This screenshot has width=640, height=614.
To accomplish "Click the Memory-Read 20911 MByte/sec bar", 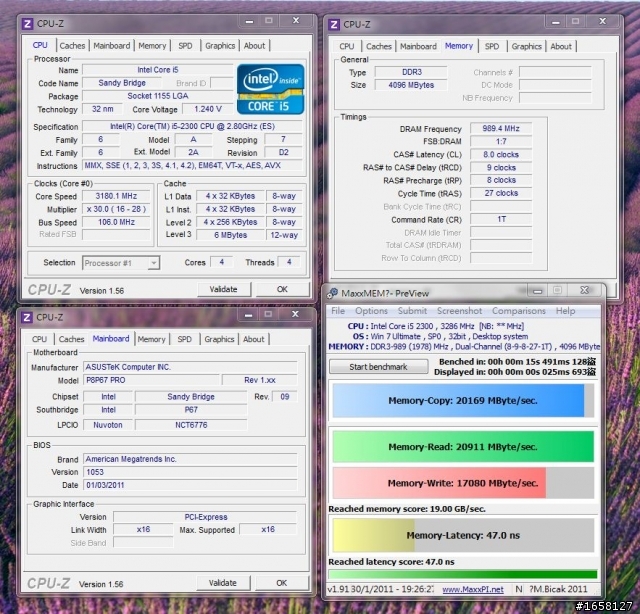I will point(463,447).
